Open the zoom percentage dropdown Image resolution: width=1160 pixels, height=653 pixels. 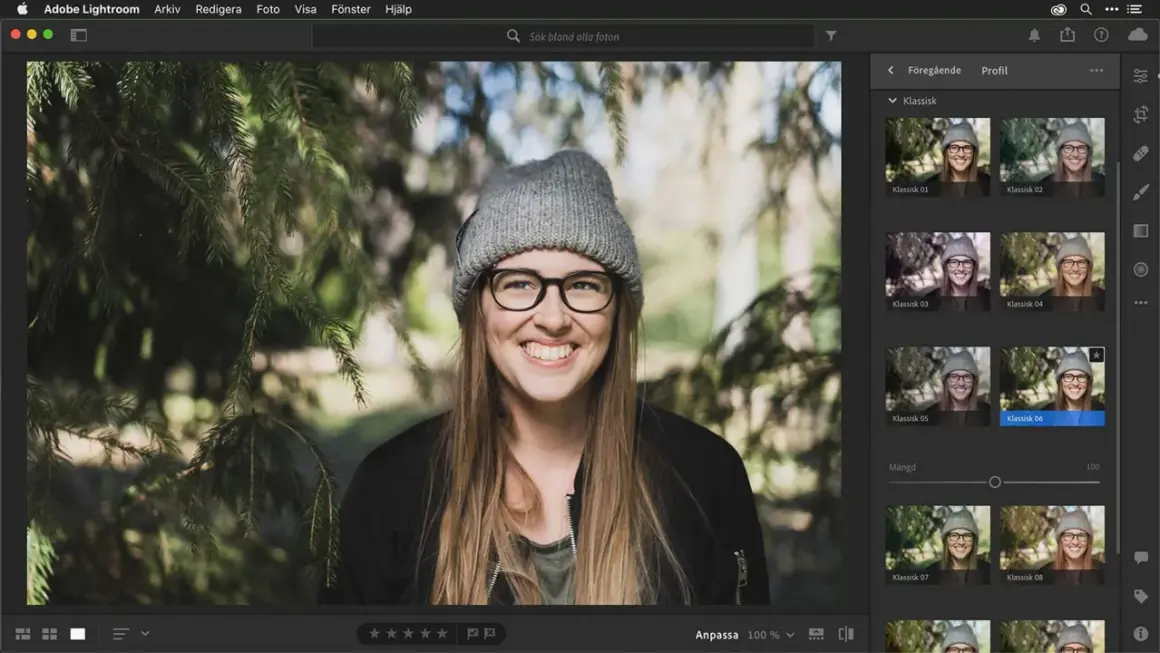click(x=790, y=635)
